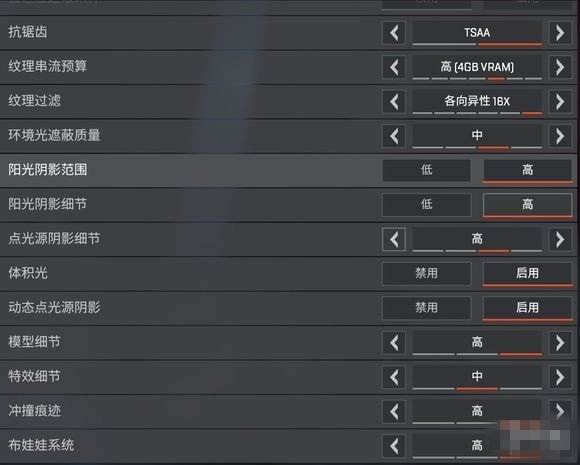The image size is (580, 465).
Task: Enable 动态点光源阴影 with 启用
Action: point(527,308)
